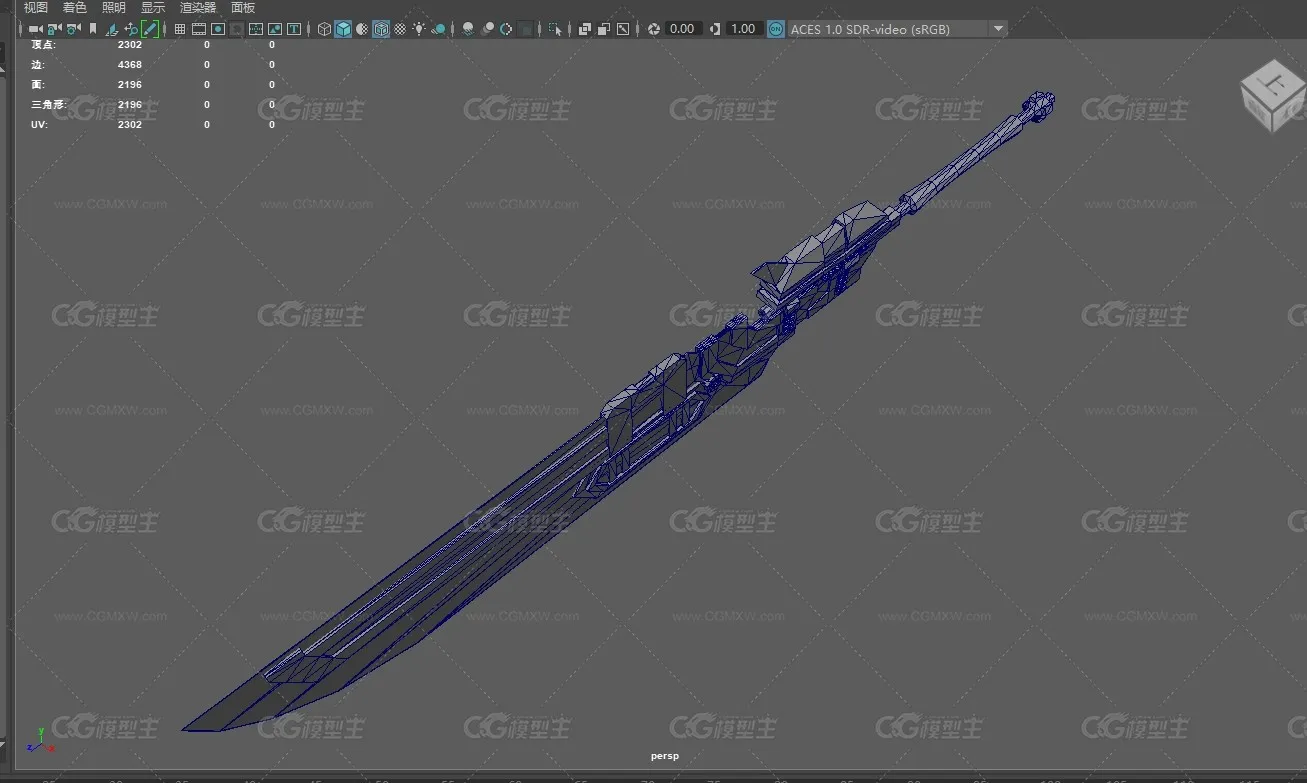Click the X-Ray Joints icon

[623, 29]
